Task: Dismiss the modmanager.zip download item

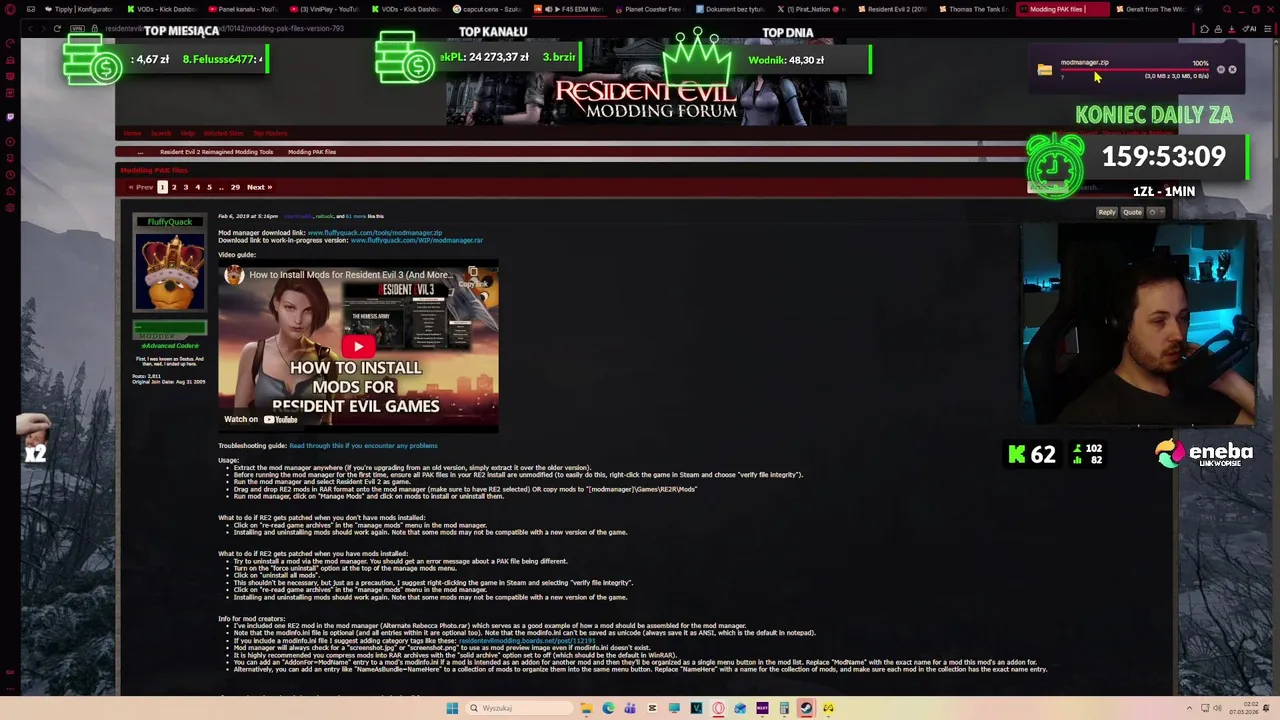Action: pos(1233,70)
